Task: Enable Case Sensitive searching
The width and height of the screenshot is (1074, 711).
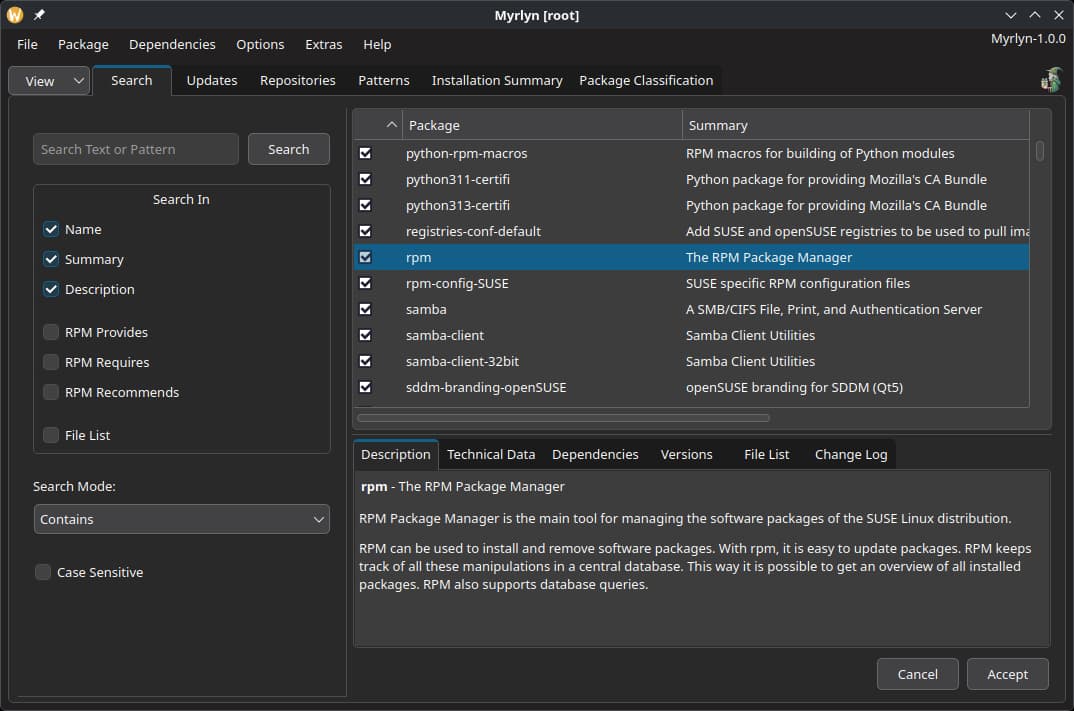Action: click(43, 572)
